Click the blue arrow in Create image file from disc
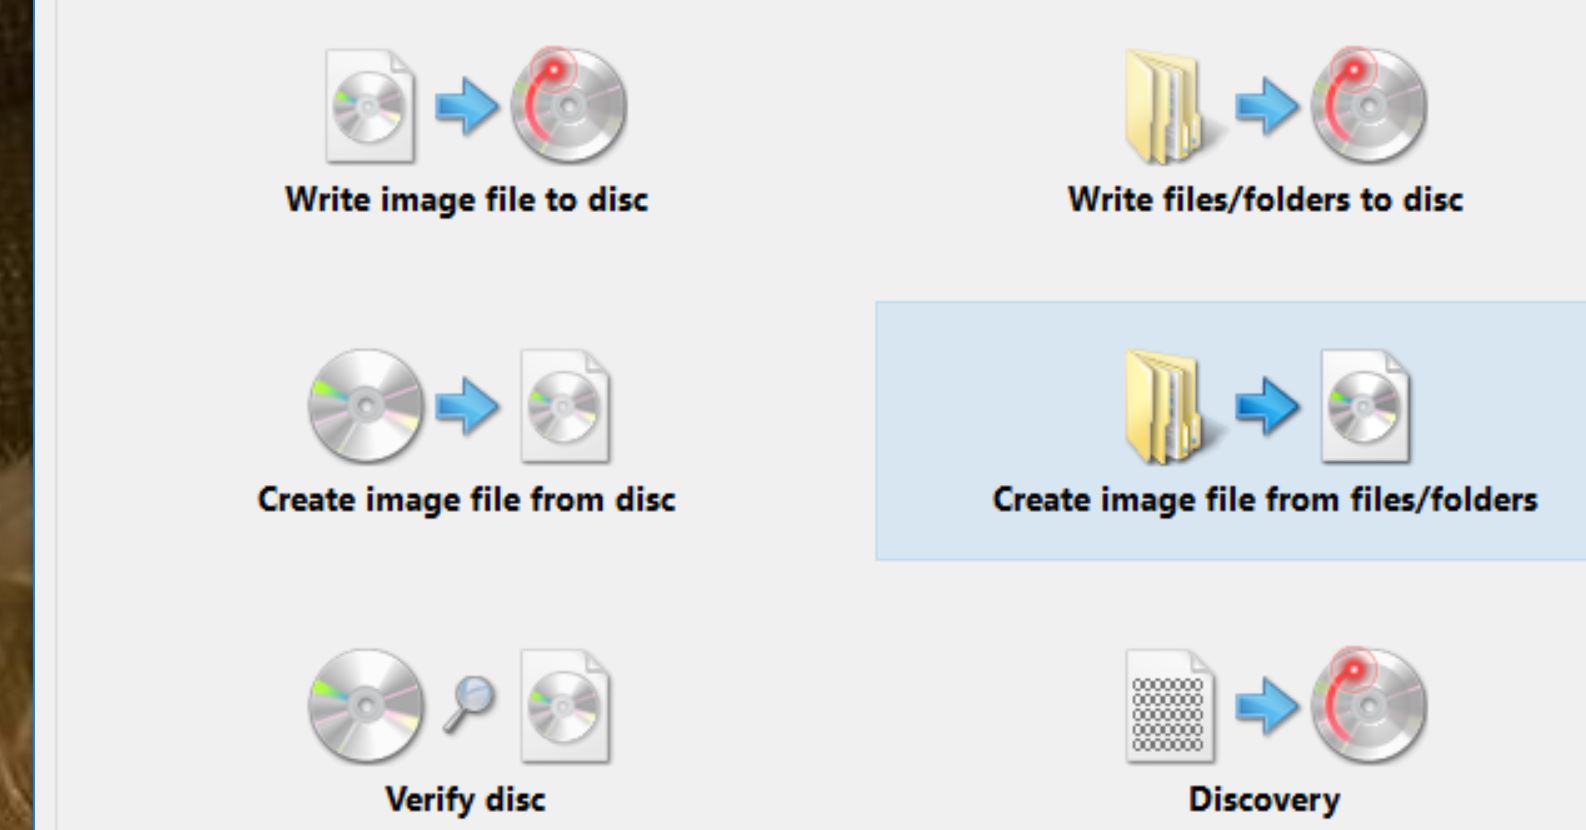The height and width of the screenshot is (830, 1586). coord(467,406)
